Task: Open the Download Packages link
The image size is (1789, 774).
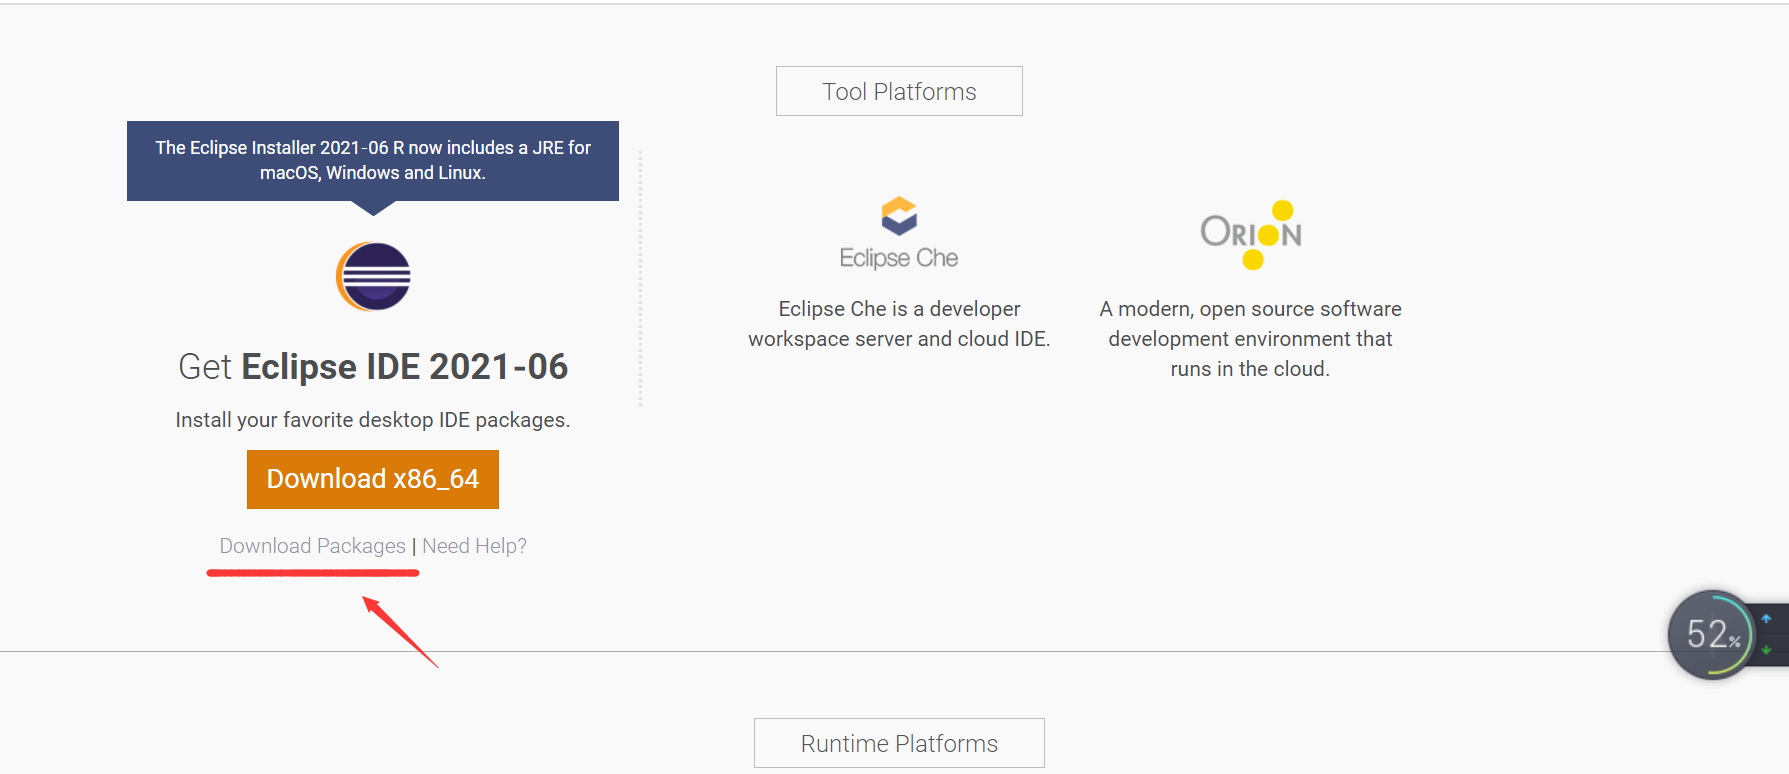Action: pos(312,546)
